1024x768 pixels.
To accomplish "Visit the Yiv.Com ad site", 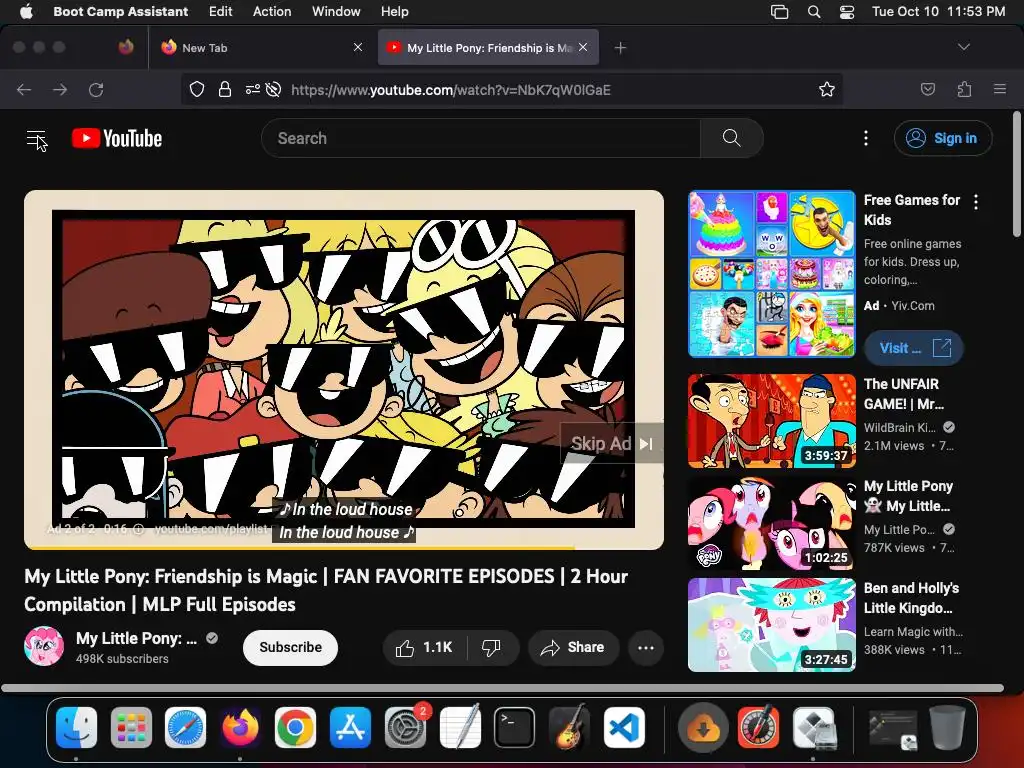I will pyautogui.click(x=914, y=348).
